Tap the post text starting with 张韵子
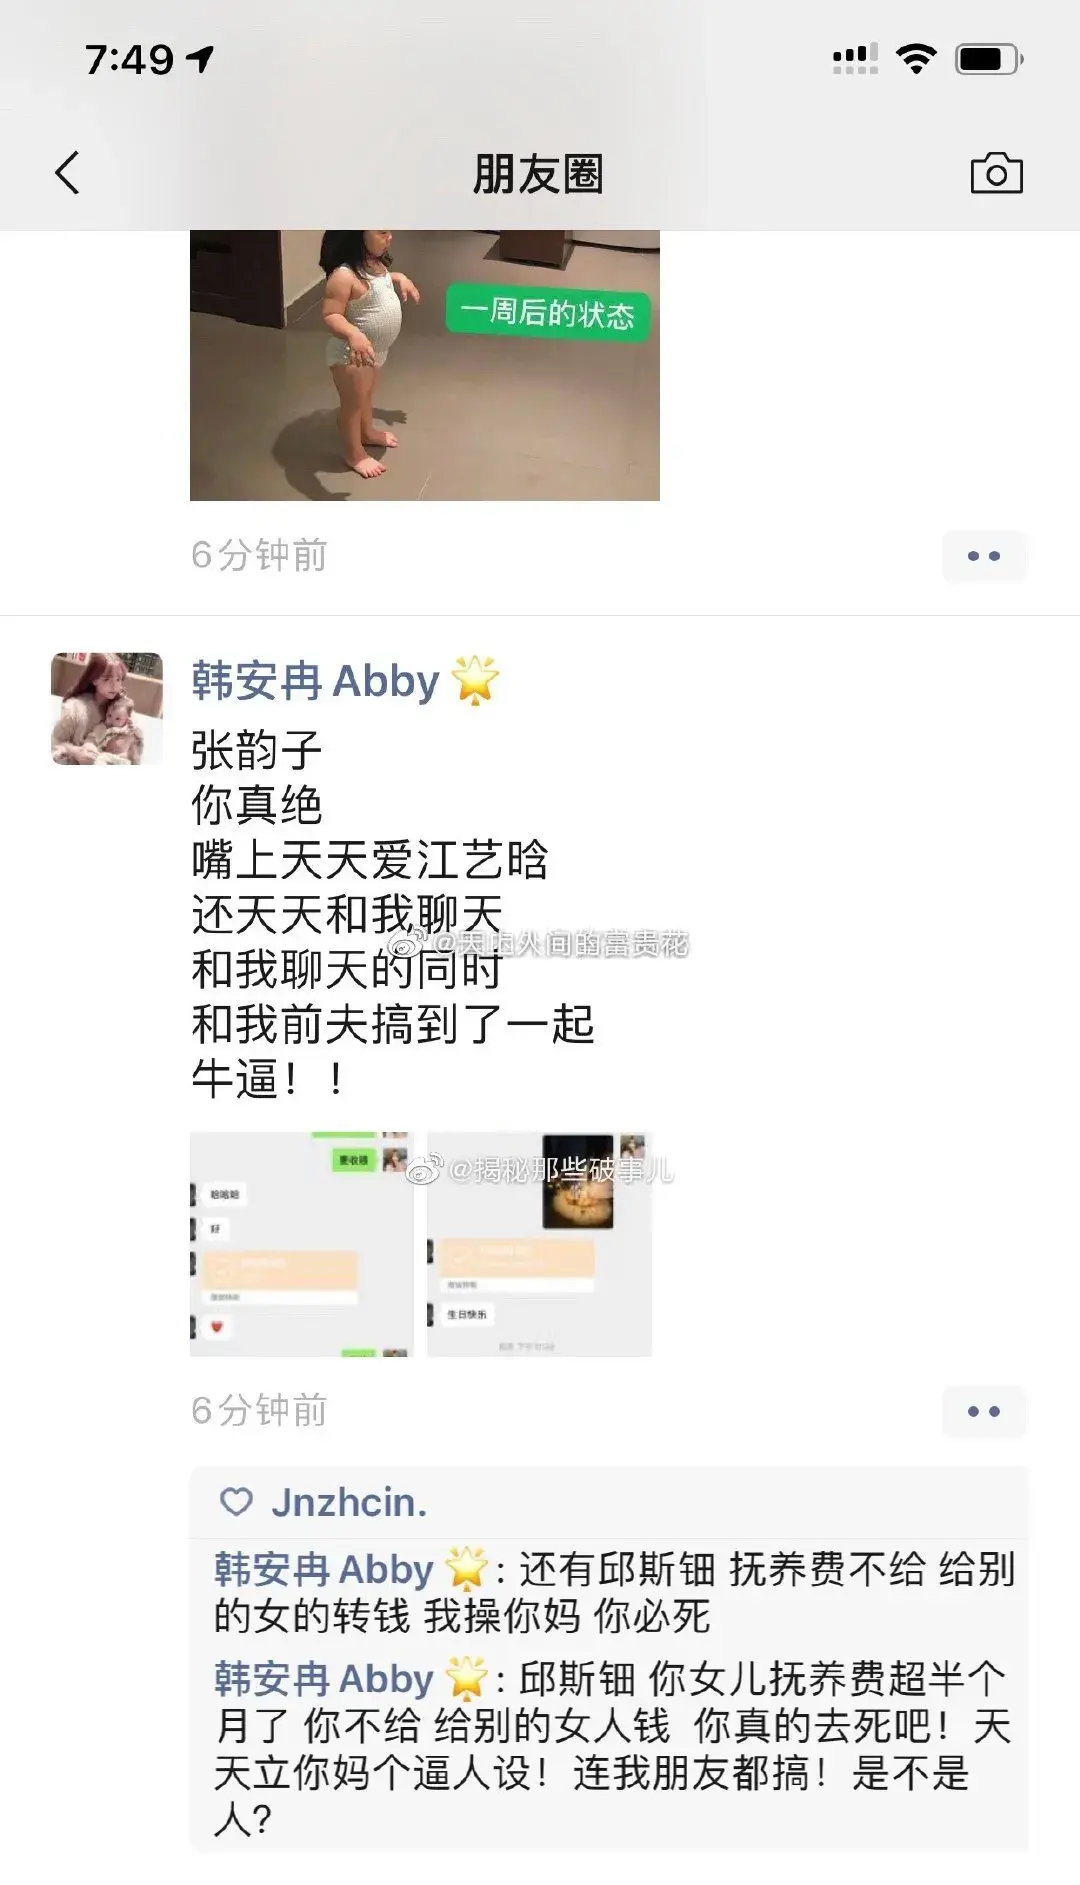The width and height of the screenshot is (1080, 1885). [393, 914]
